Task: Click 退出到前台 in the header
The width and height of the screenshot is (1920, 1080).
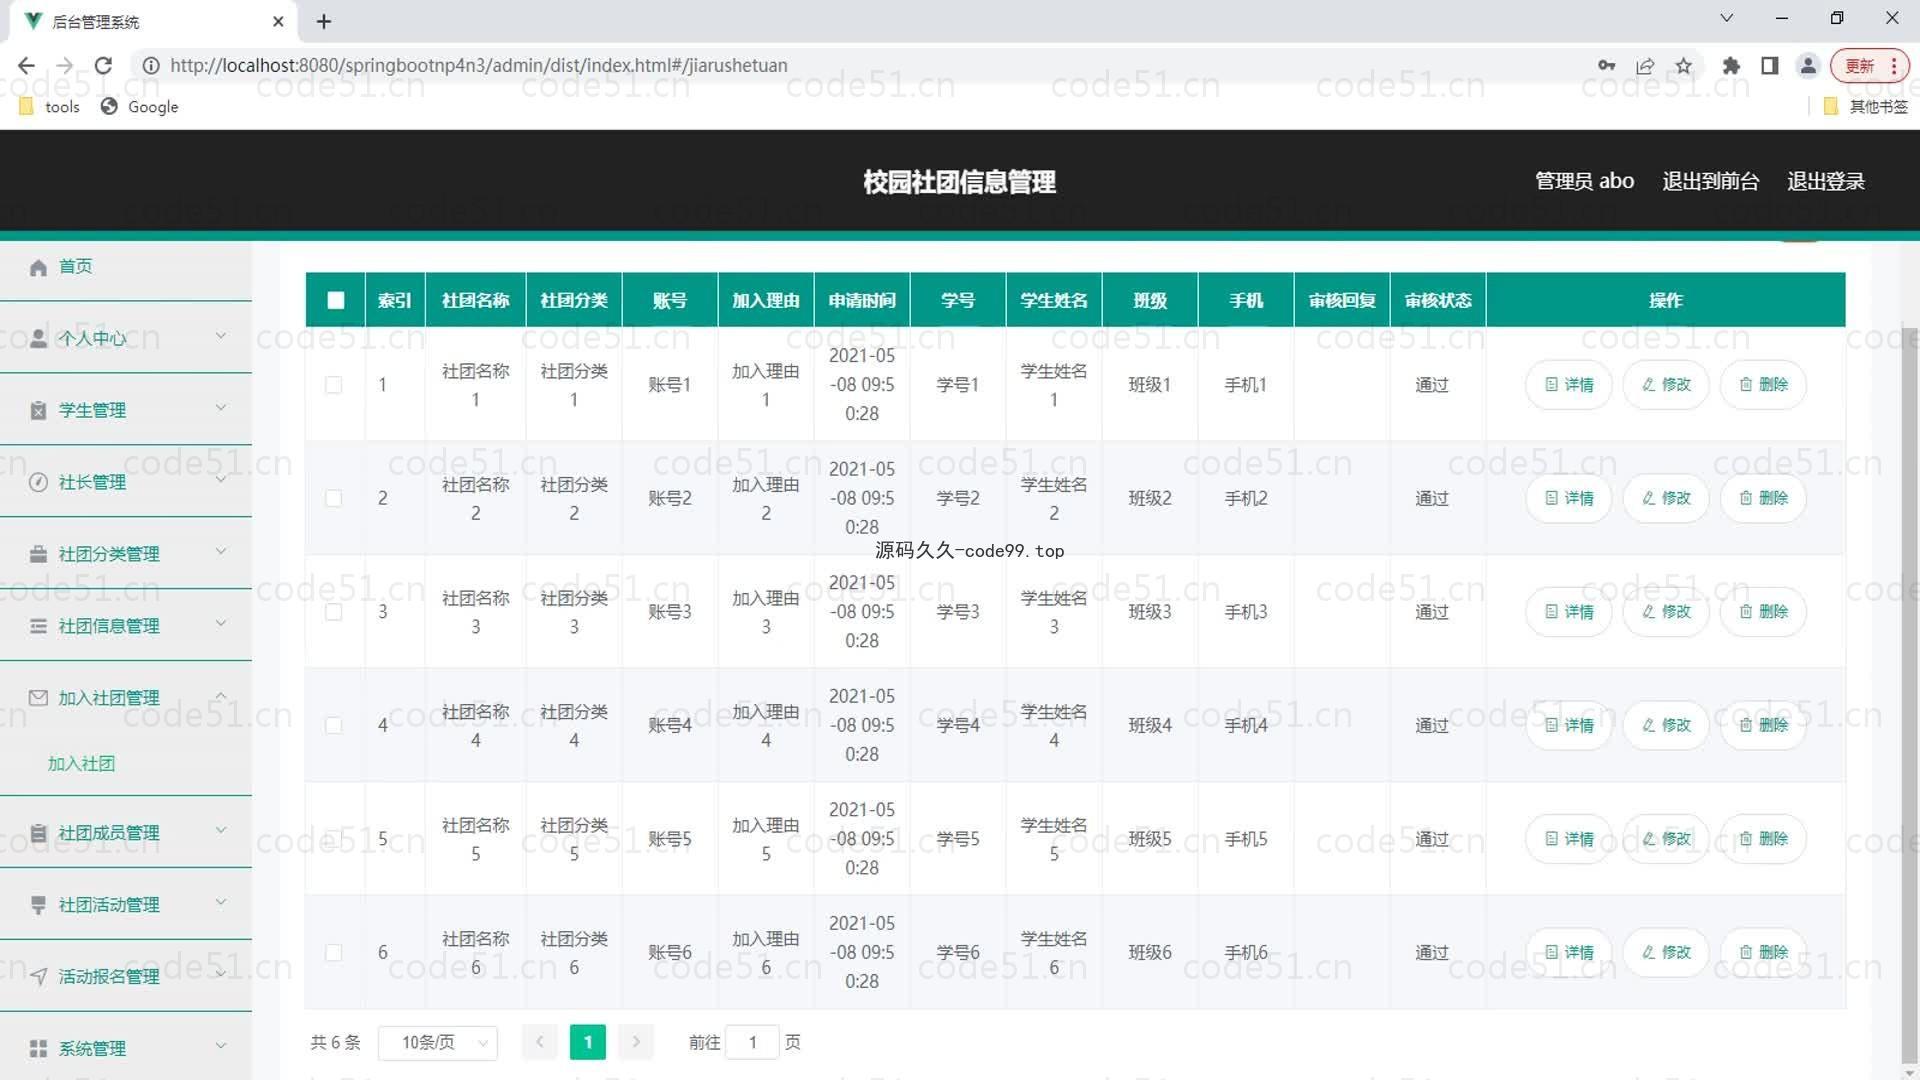Action: point(1710,181)
